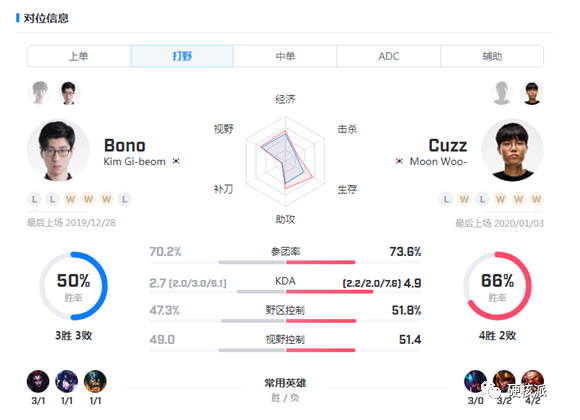Select the small Bono avatar thumbnail
This screenshot has width=580, height=420.
tap(69, 93)
